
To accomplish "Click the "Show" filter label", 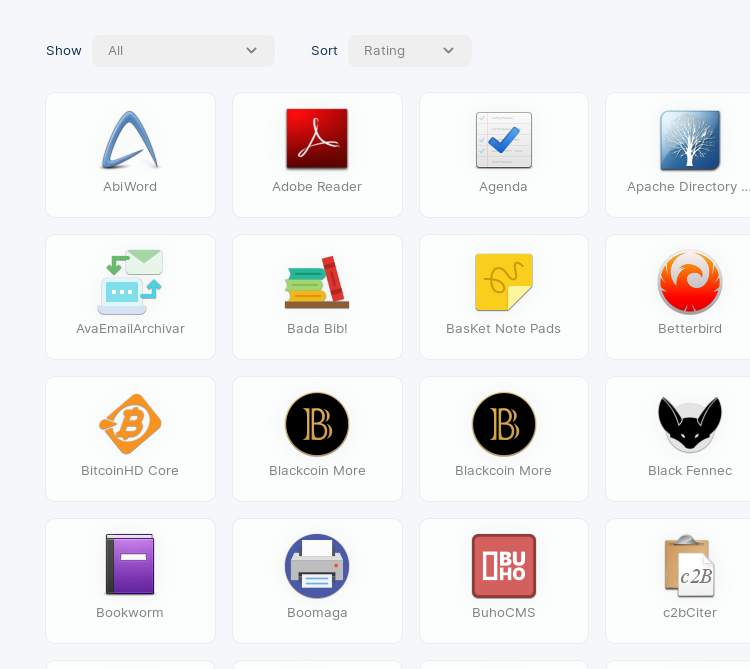I will click(x=64, y=51).
